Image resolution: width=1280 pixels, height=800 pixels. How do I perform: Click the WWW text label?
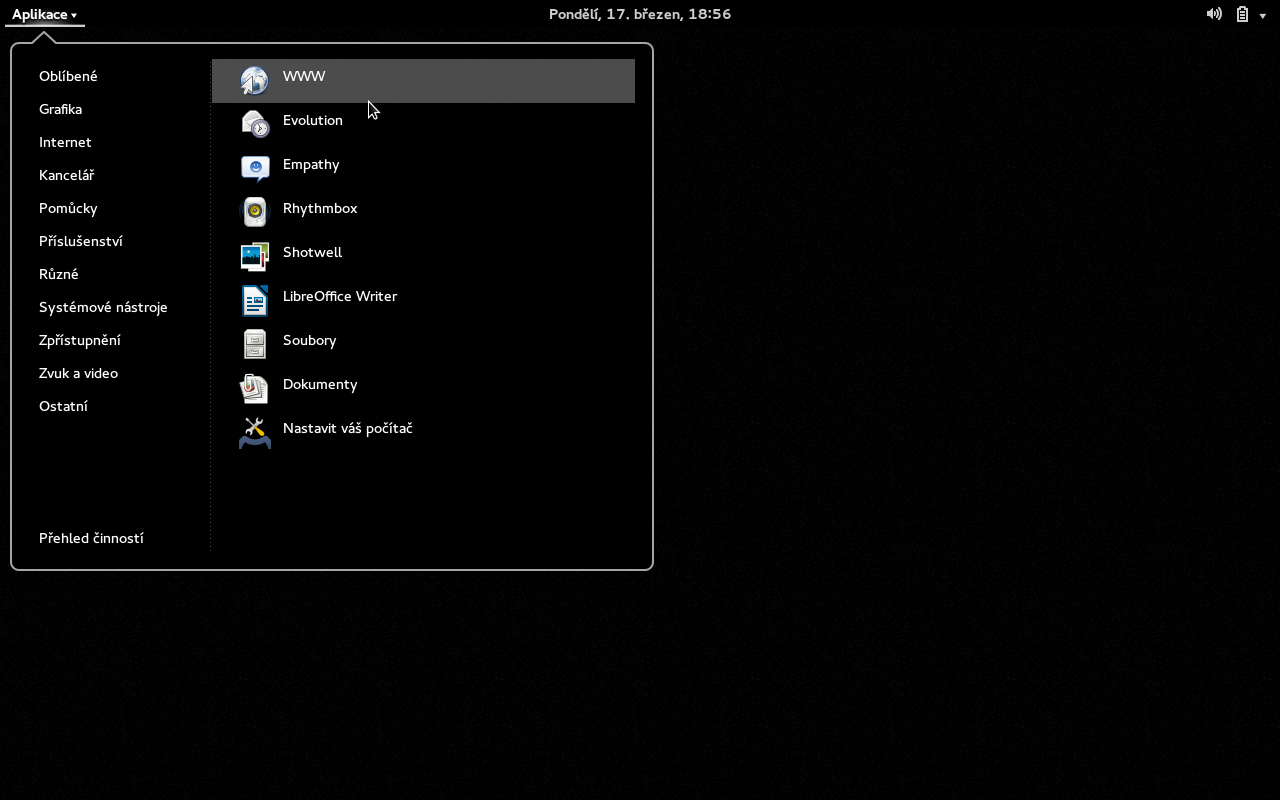click(x=304, y=76)
